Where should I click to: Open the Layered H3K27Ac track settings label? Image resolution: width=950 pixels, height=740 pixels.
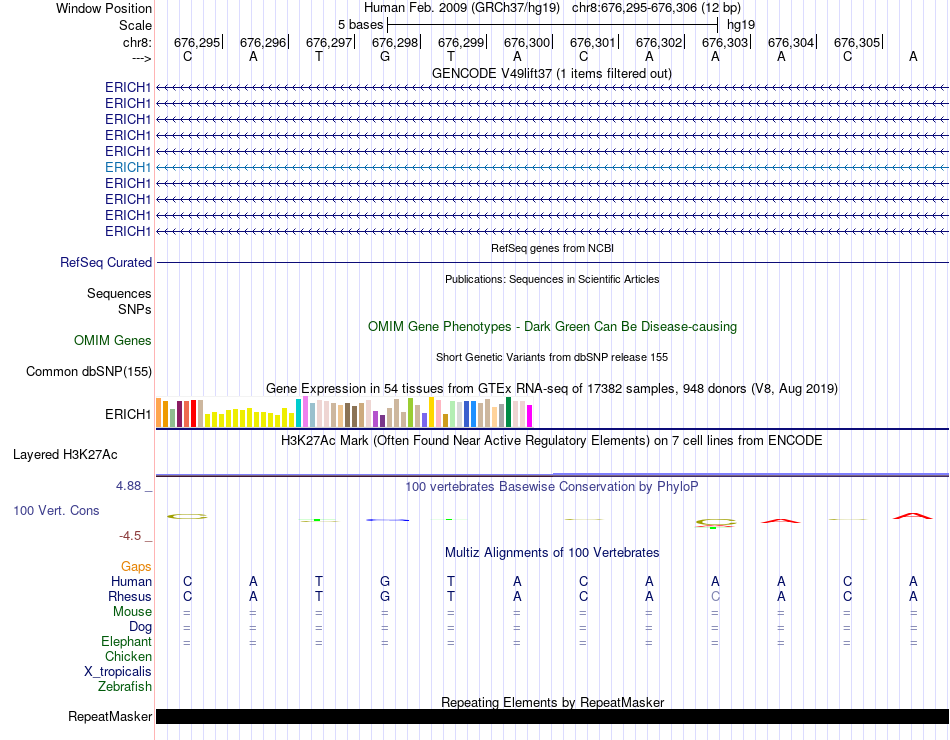pyautogui.click(x=65, y=454)
